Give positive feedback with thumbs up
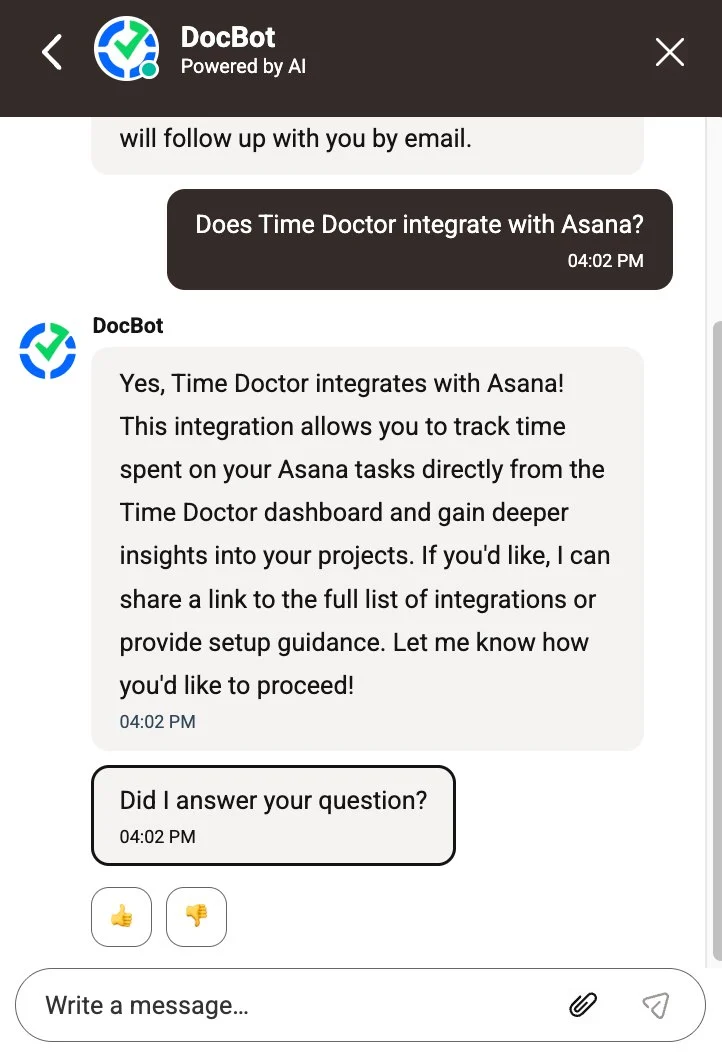The width and height of the screenshot is (722, 1052). point(121,917)
